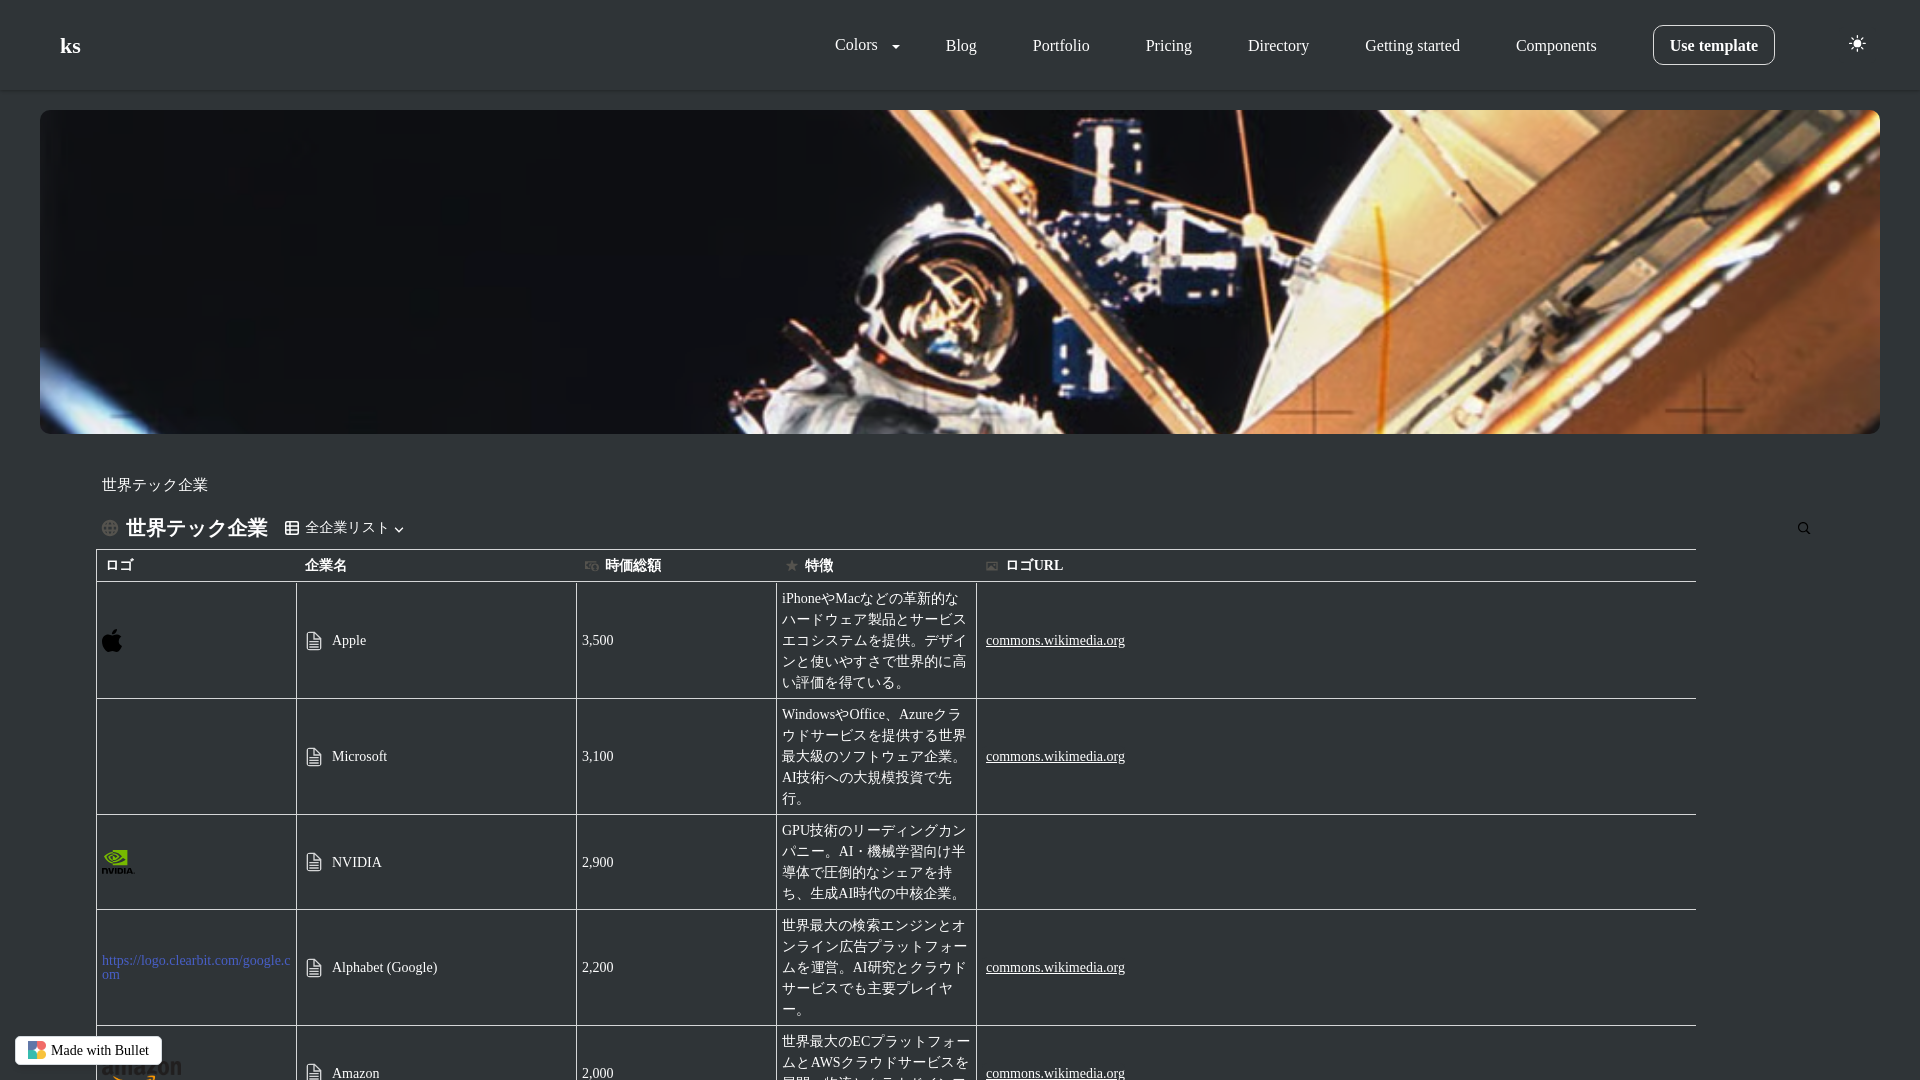The height and width of the screenshot is (1080, 1920).
Task: Click the ks site logo
Action: pyautogui.click(x=70, y=46)
